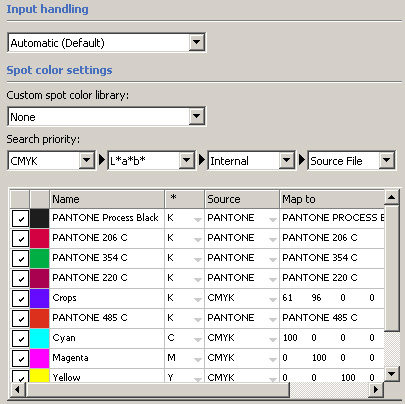Click the black PANTONE Process Black swatch
This screenshot has height=404, width=405.
(x=40, y=218)
